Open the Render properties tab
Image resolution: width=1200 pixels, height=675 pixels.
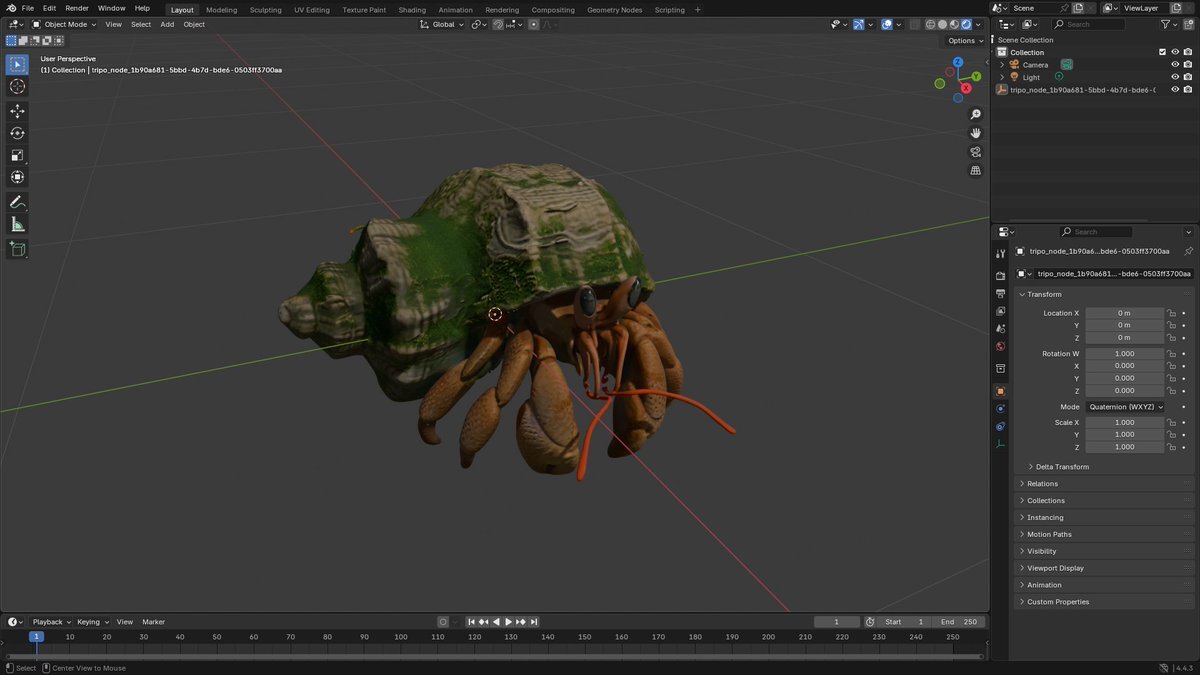[1000, 276]
